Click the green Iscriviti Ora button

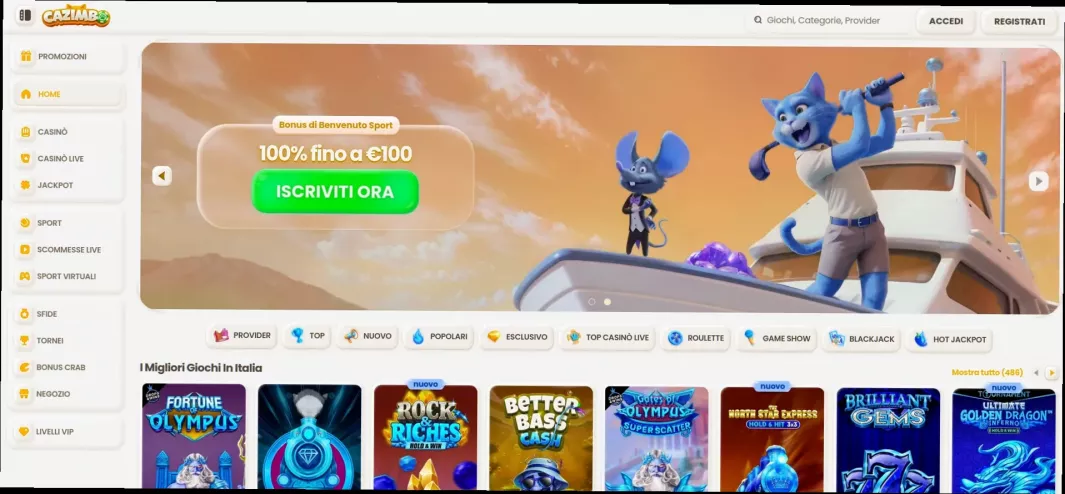[335, 192]
